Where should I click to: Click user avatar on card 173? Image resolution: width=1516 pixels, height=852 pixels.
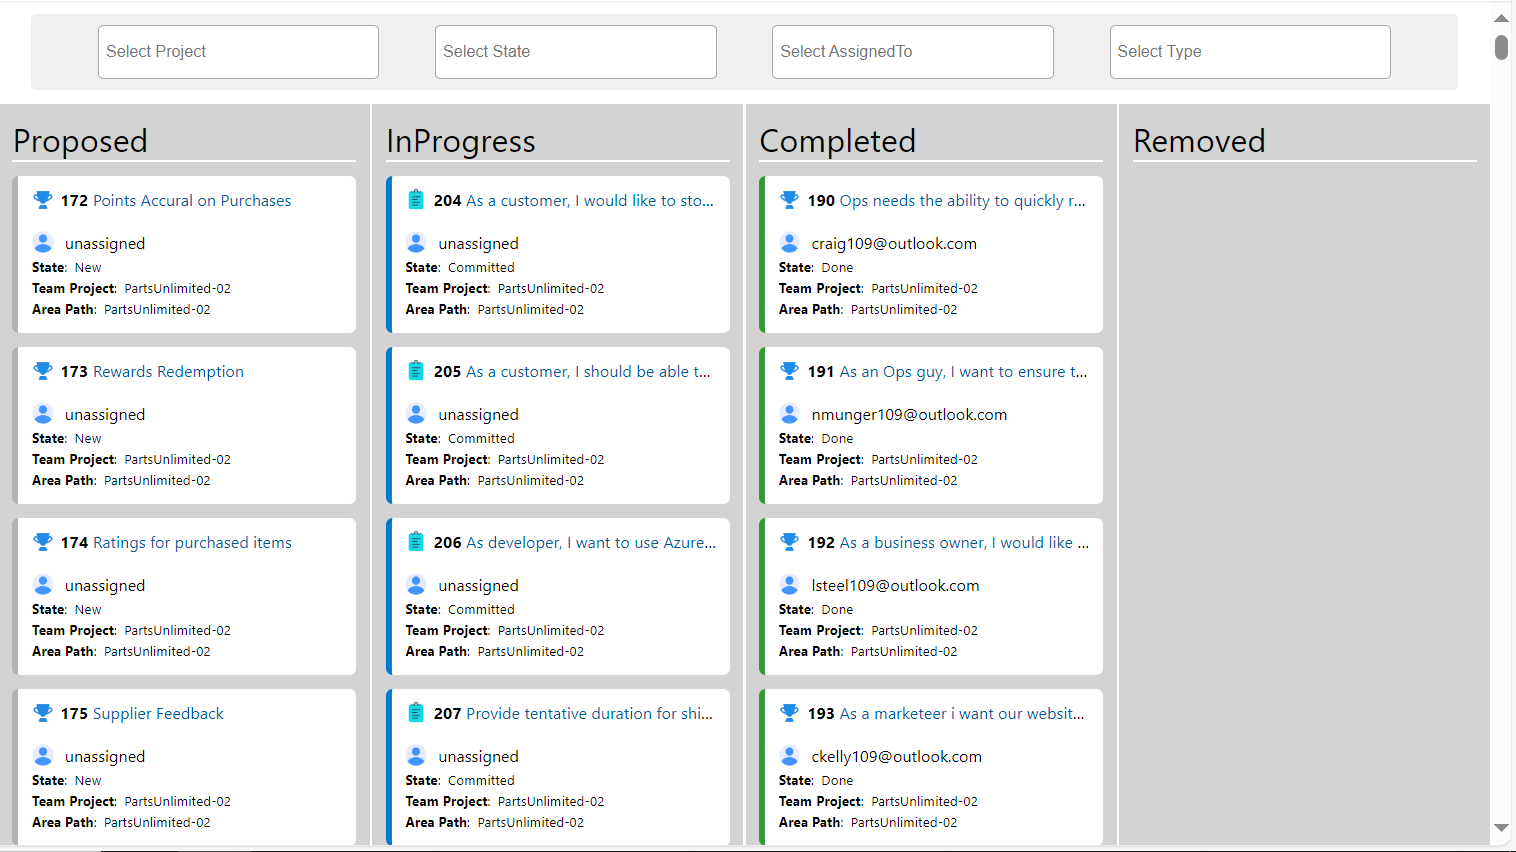point(43,414)
